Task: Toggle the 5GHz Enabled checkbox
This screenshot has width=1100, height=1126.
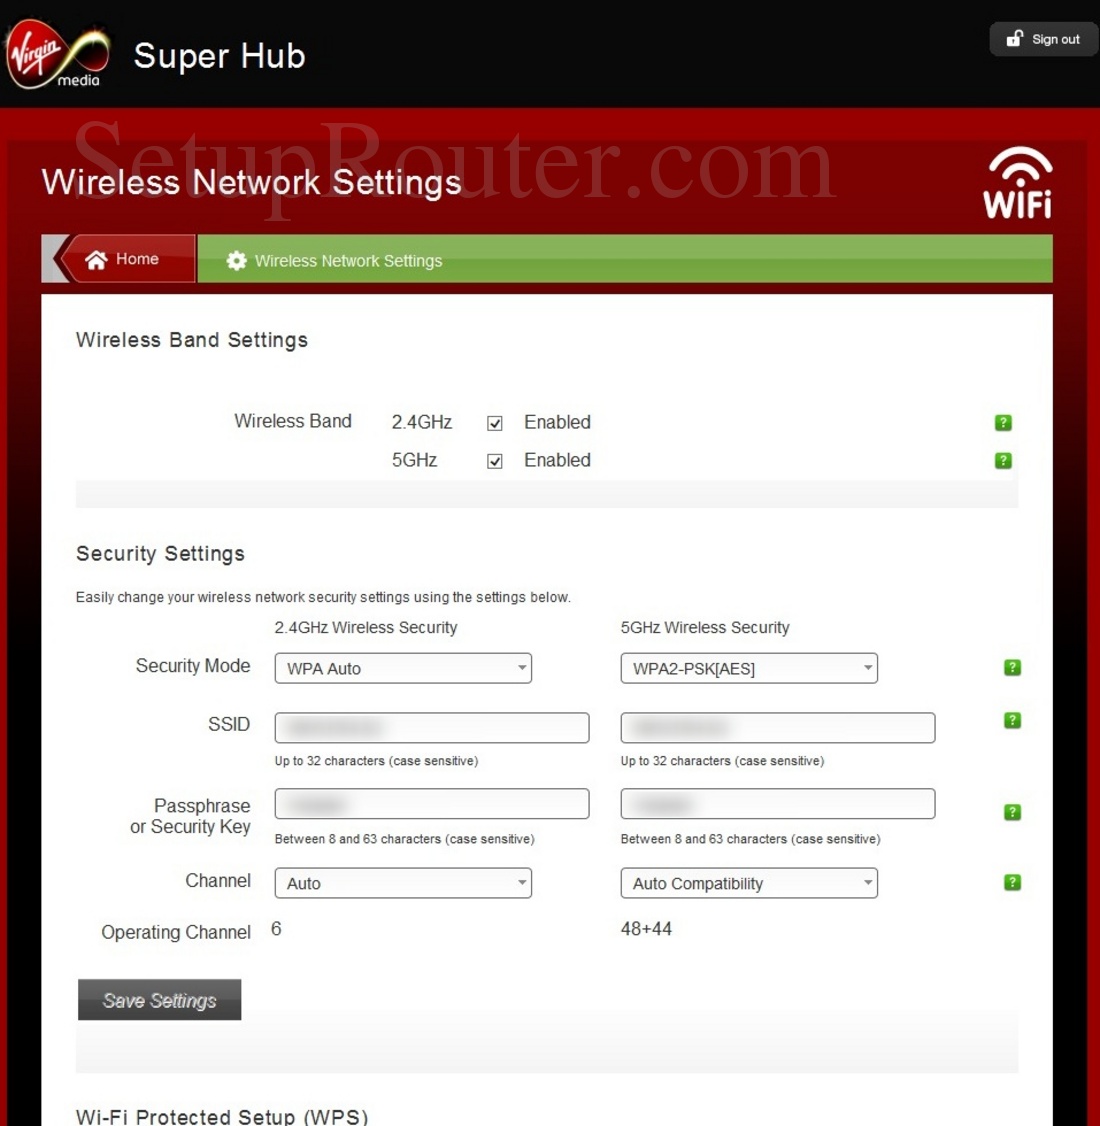Action: (495, 461)
